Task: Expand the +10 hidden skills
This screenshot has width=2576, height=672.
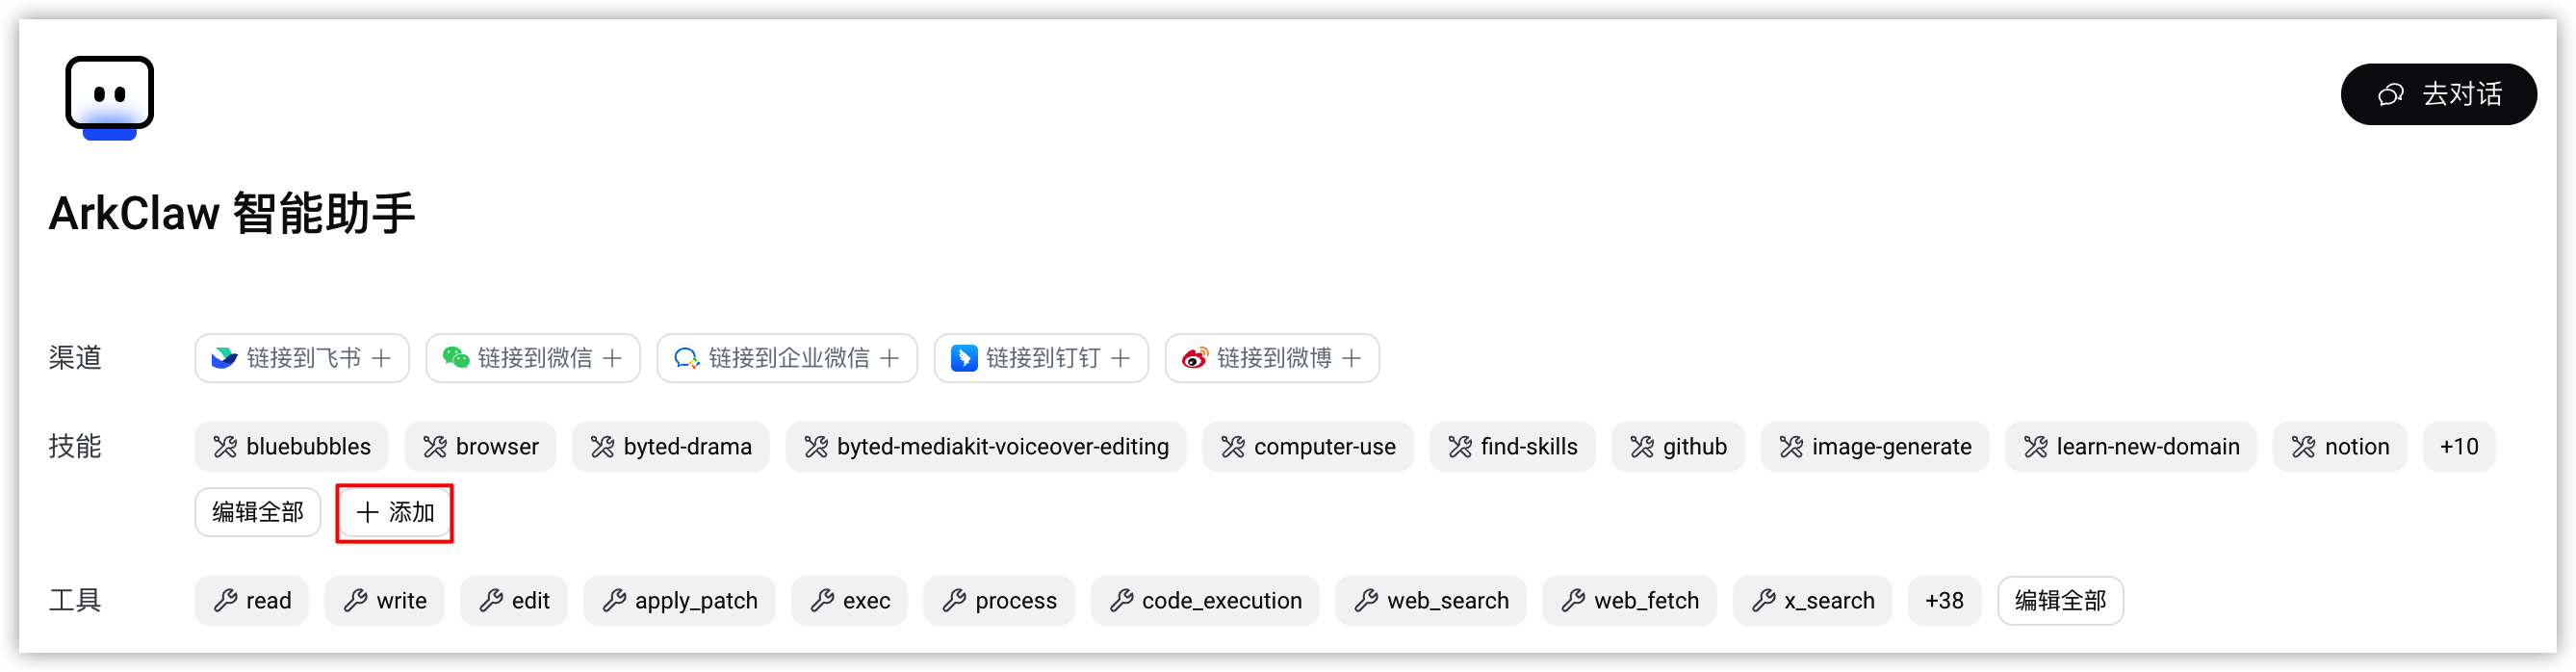Action: (x=2458, y=447)
